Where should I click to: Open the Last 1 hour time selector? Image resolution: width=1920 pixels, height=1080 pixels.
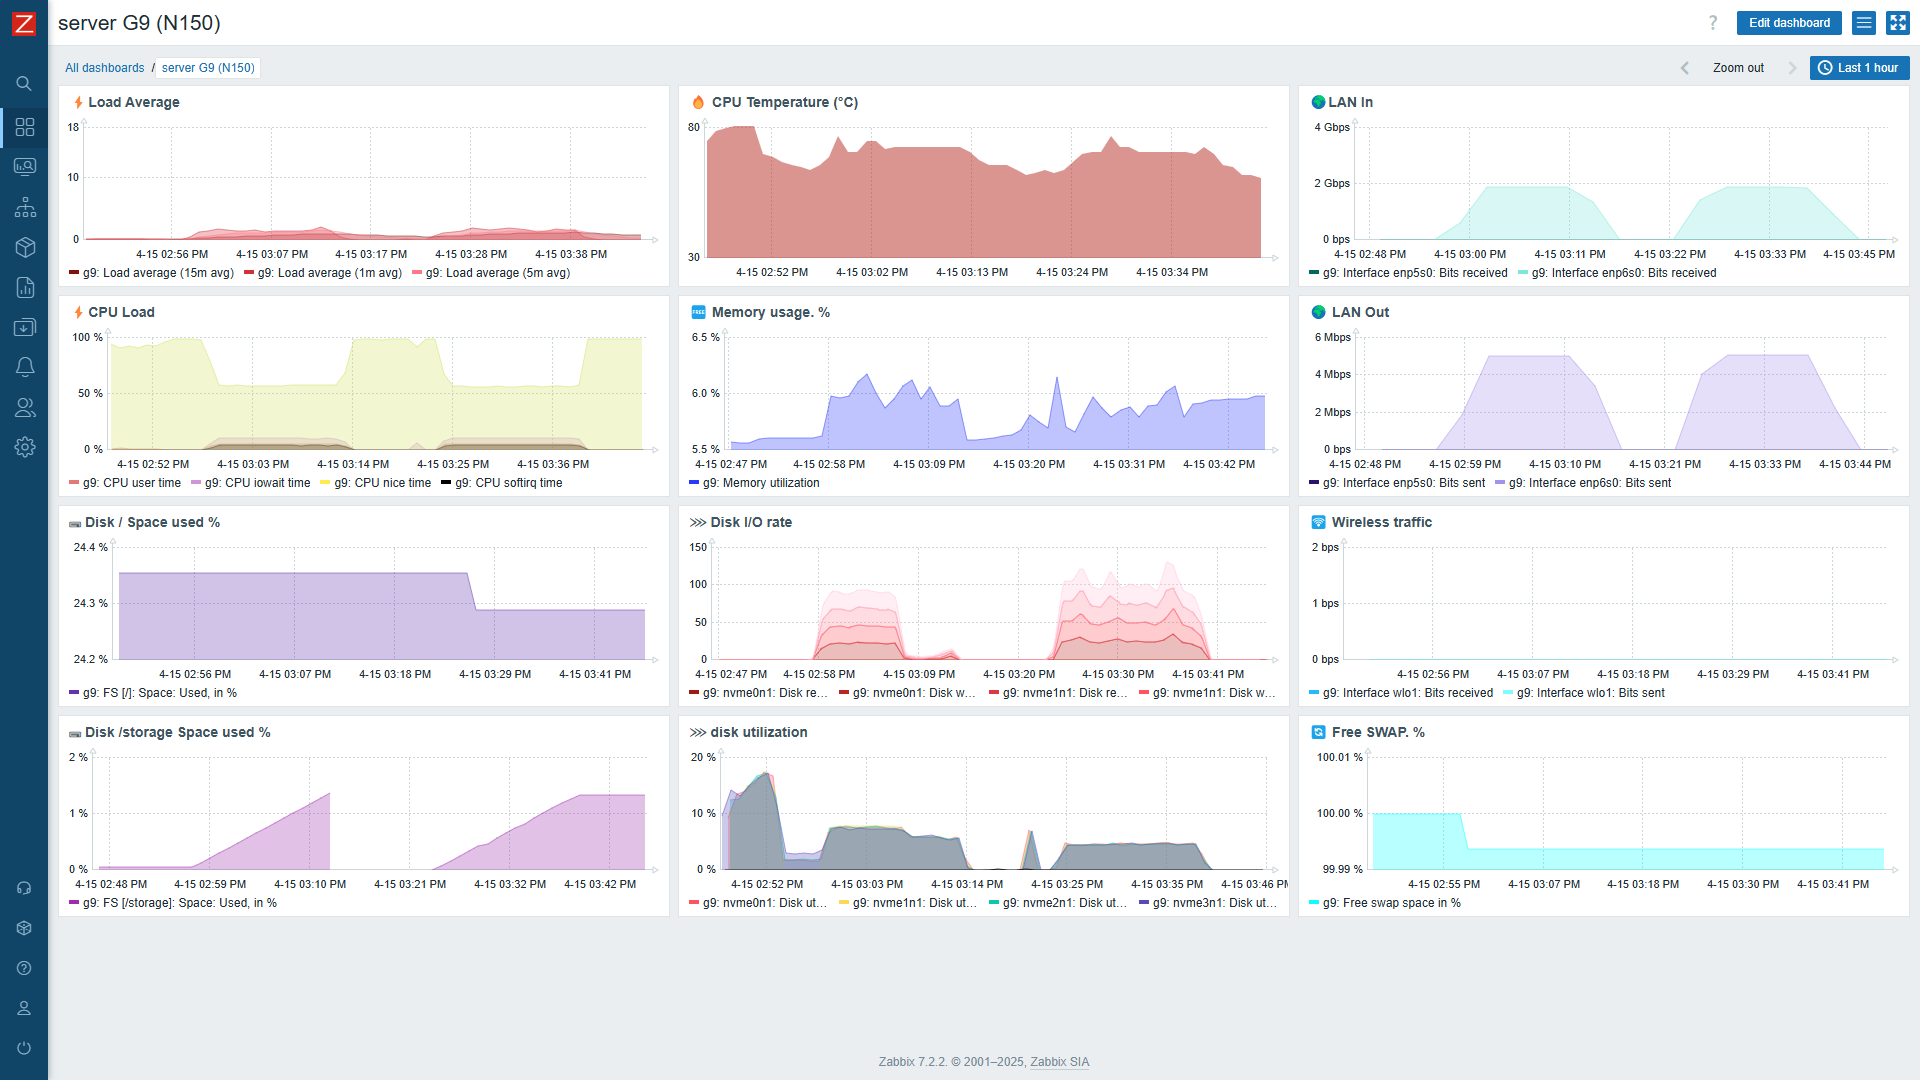point(1858,68)
